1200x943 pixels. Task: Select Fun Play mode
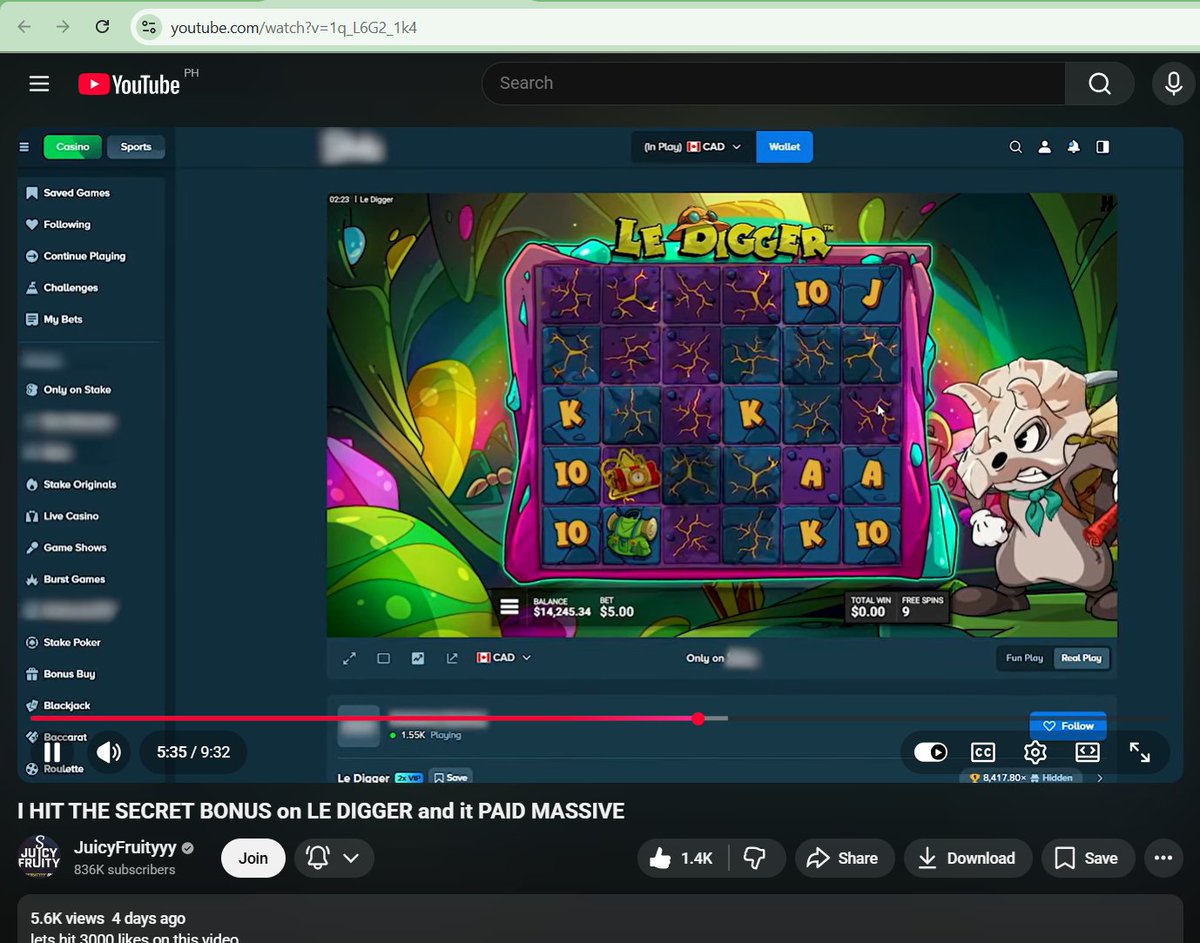click(x=1024, y=658)
